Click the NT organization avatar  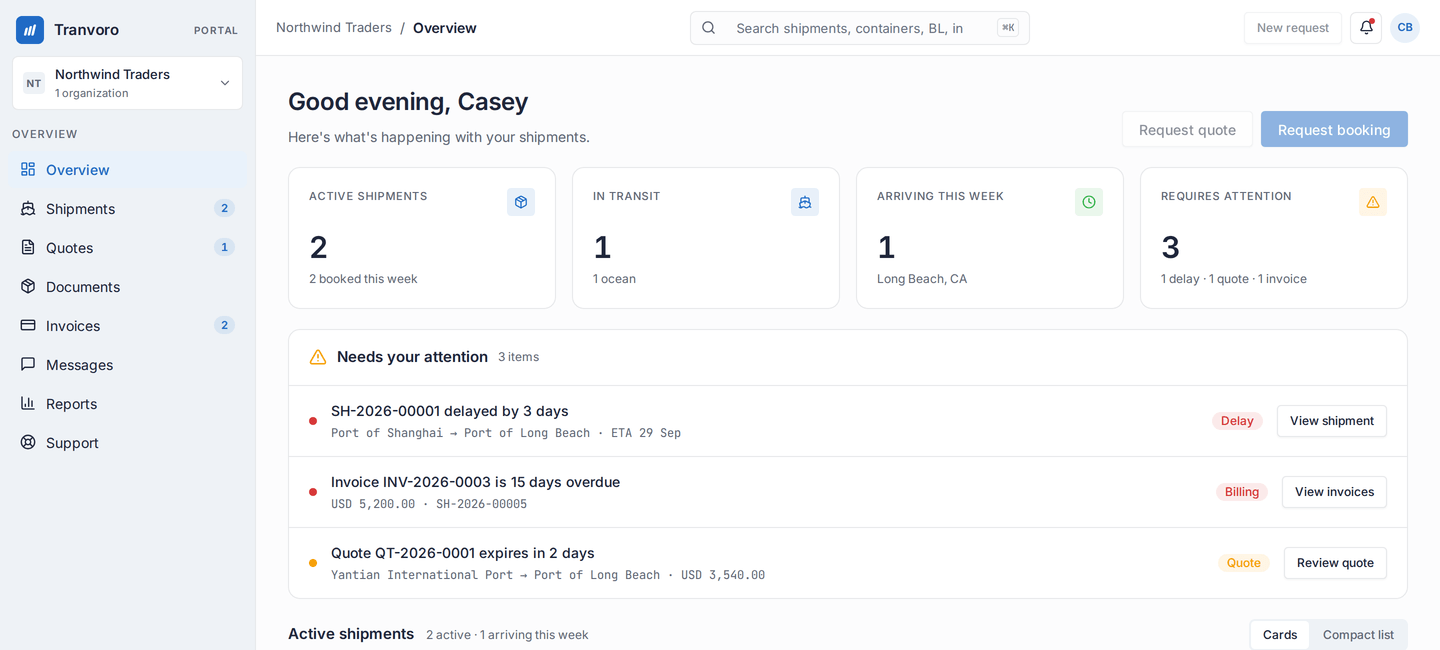(34, 83)
